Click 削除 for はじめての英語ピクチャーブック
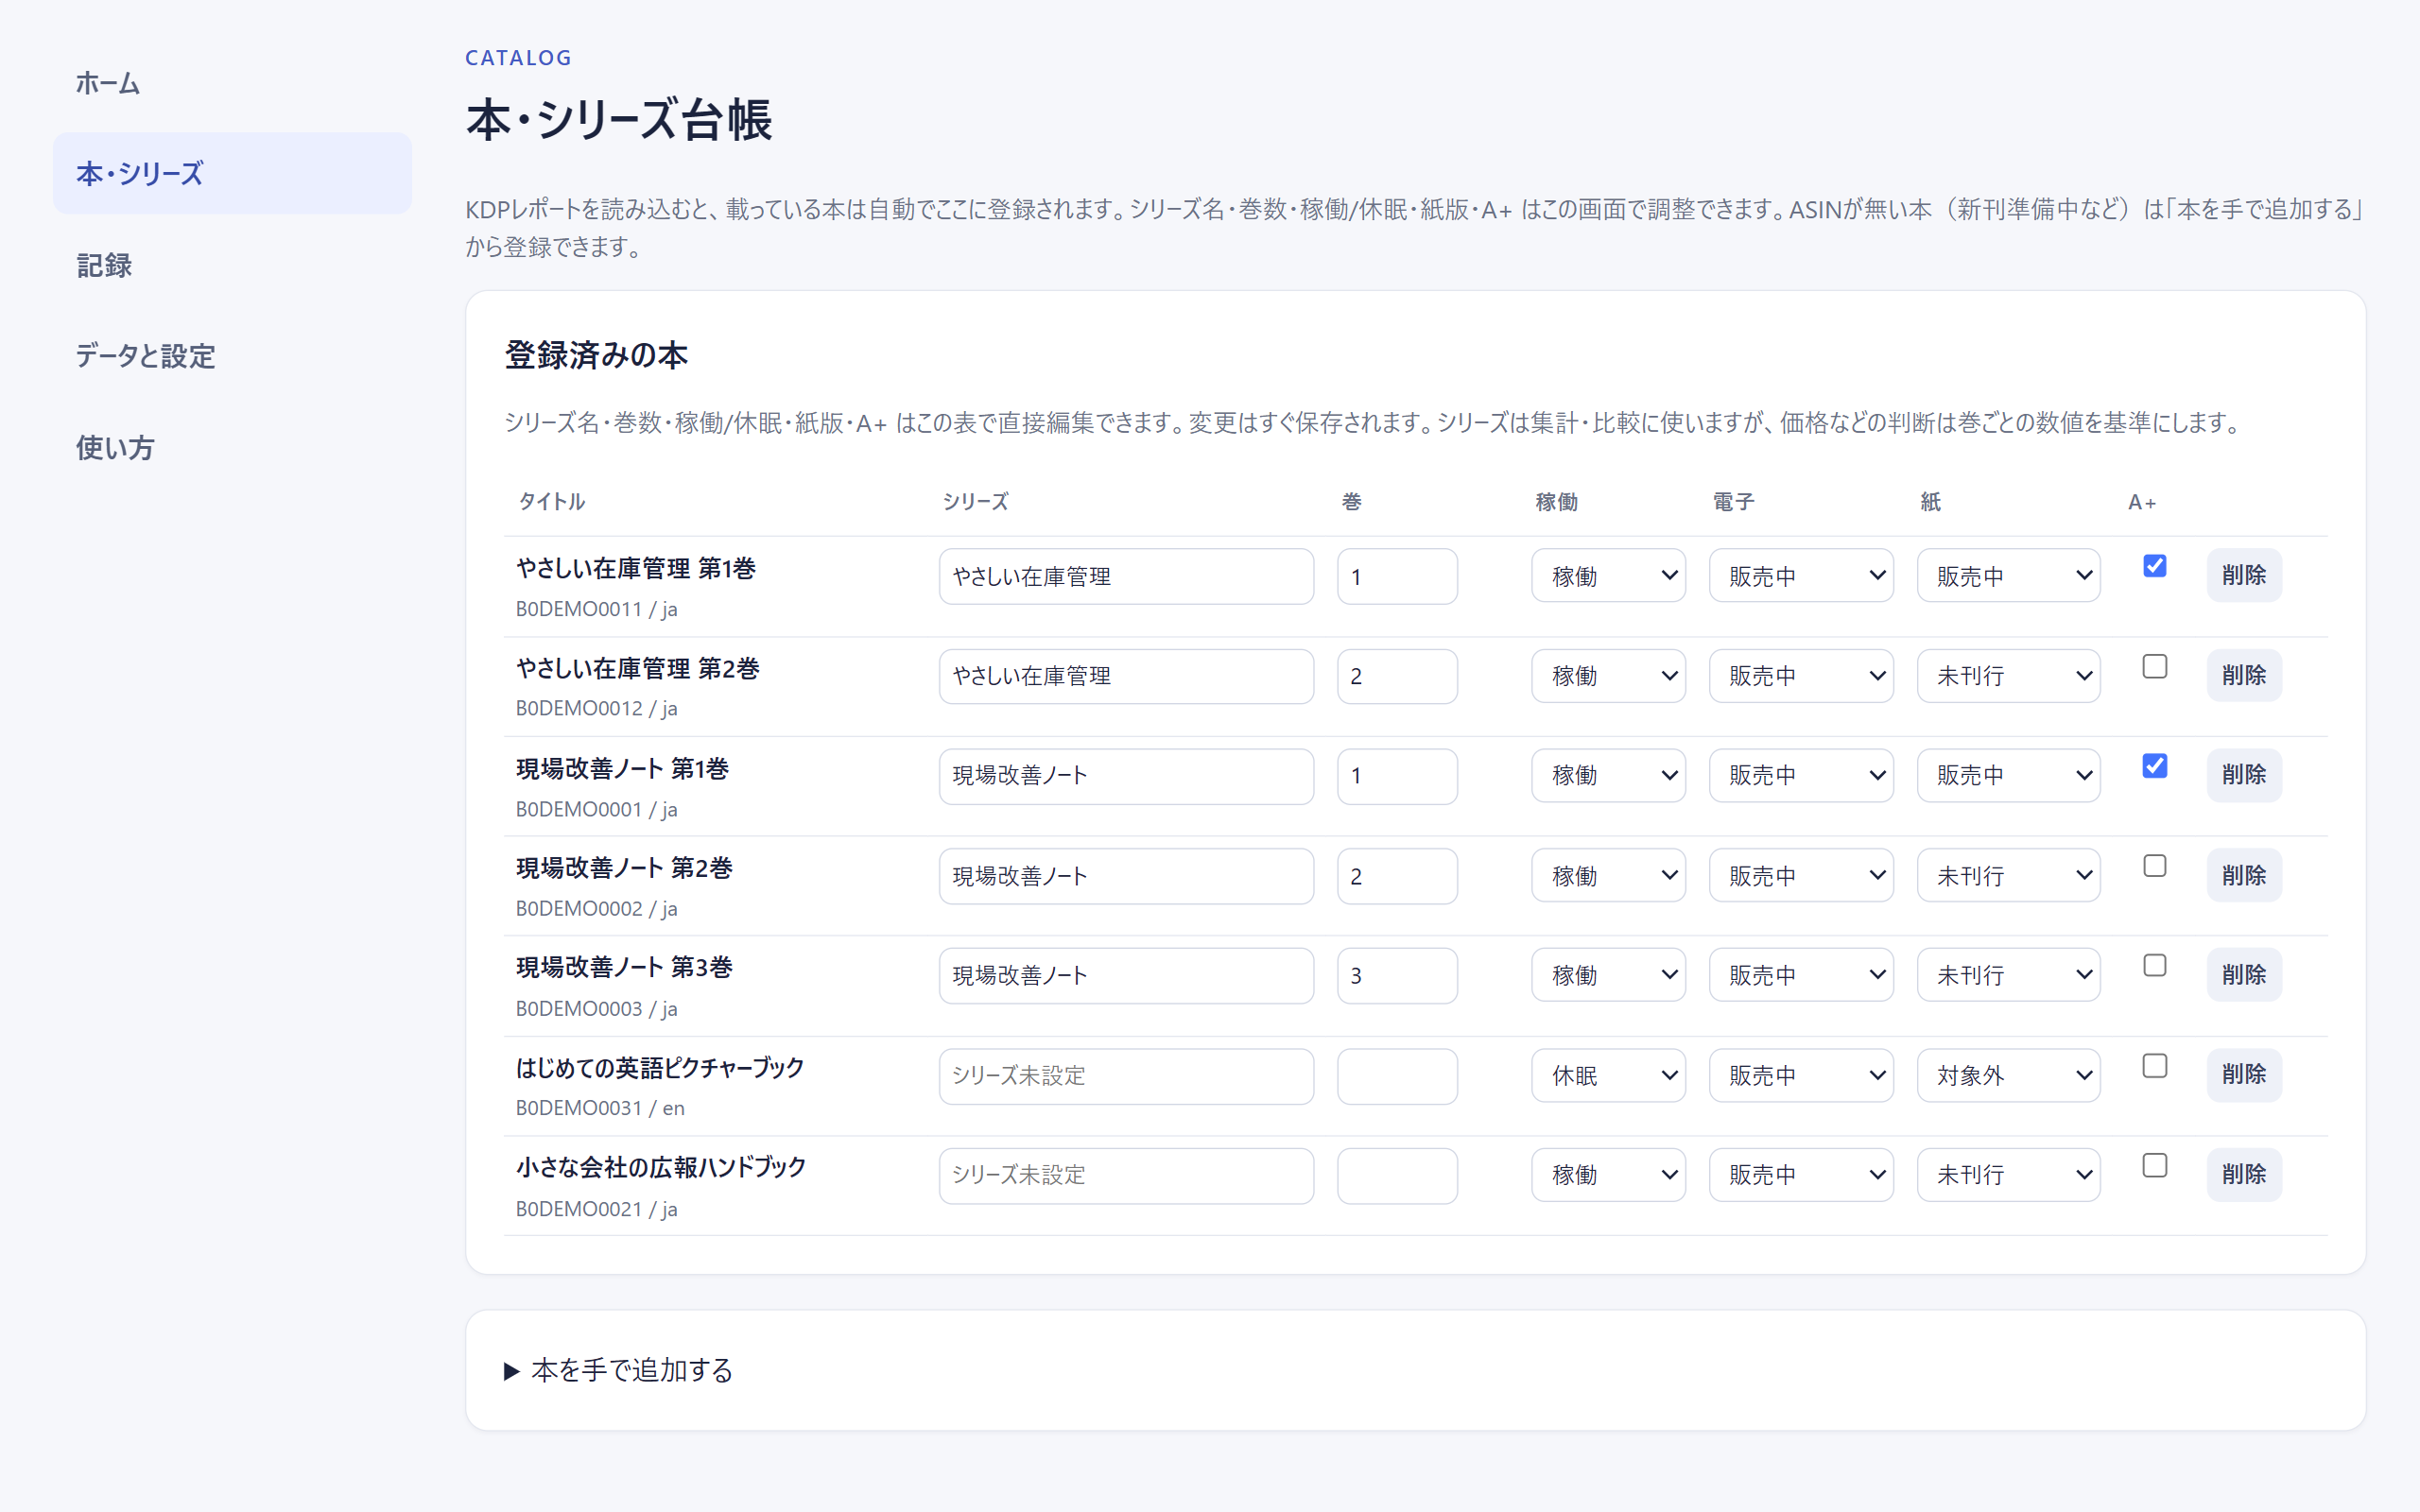 (2244, 1075)
